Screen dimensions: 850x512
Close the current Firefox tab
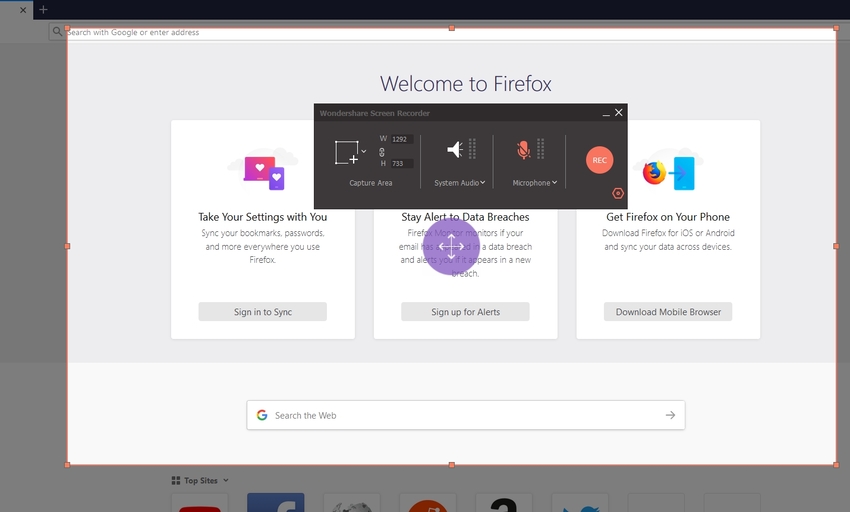[23, 10]
